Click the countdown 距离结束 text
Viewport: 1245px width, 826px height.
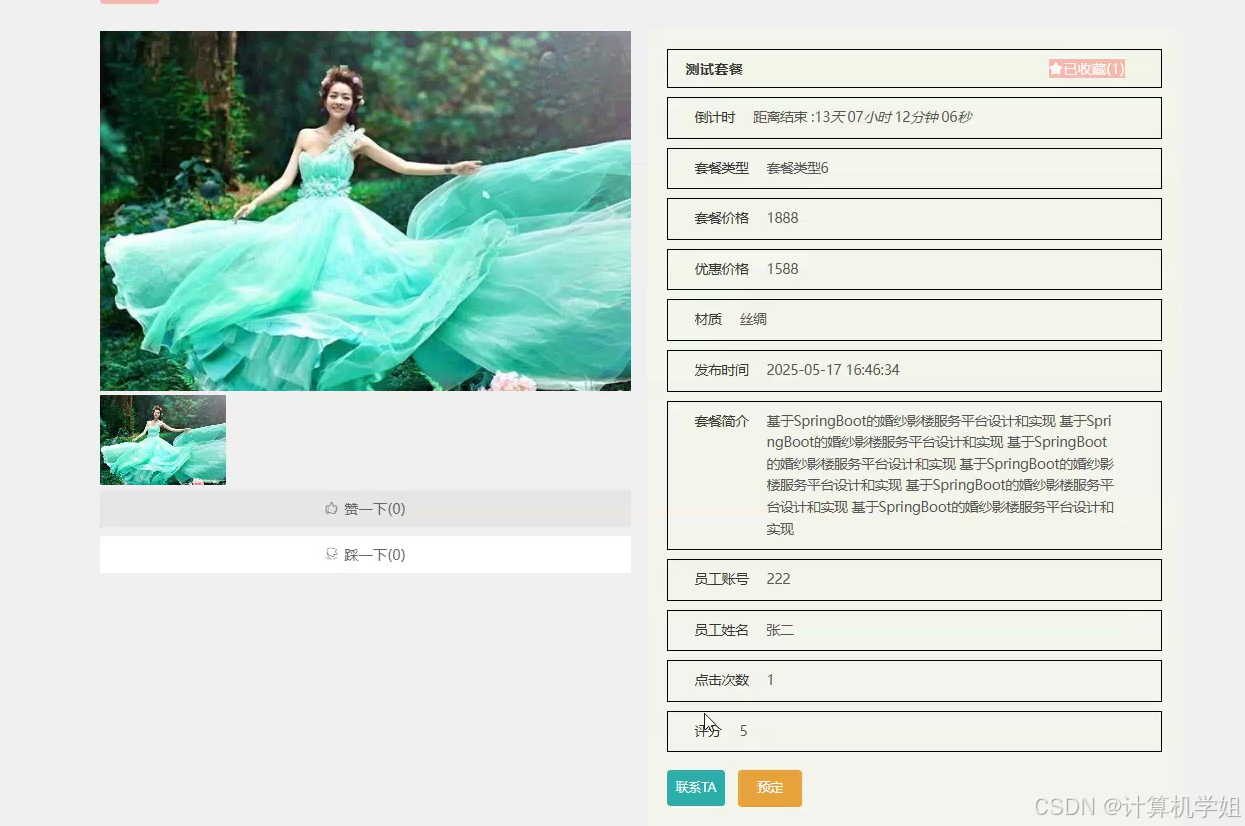coord(863,117)
